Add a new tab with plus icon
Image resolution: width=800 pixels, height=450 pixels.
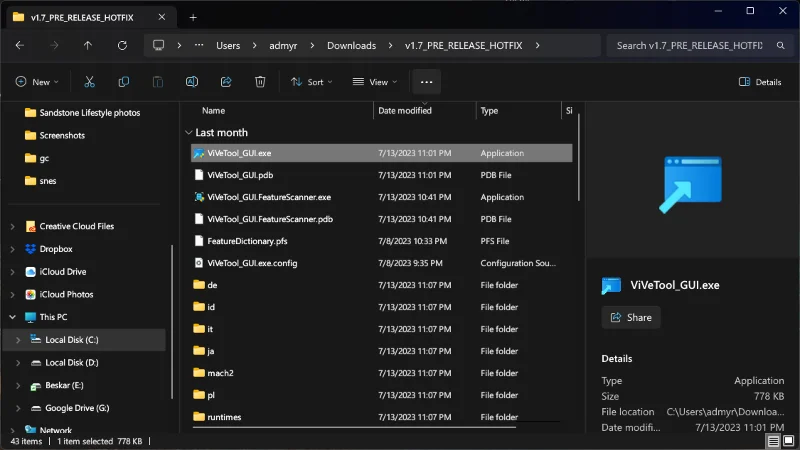(193, 17)
